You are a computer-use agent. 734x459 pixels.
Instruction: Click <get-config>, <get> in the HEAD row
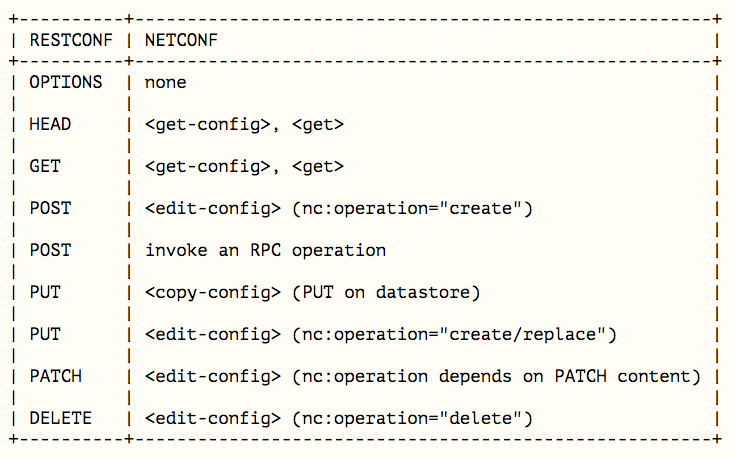tap(244, 125)
